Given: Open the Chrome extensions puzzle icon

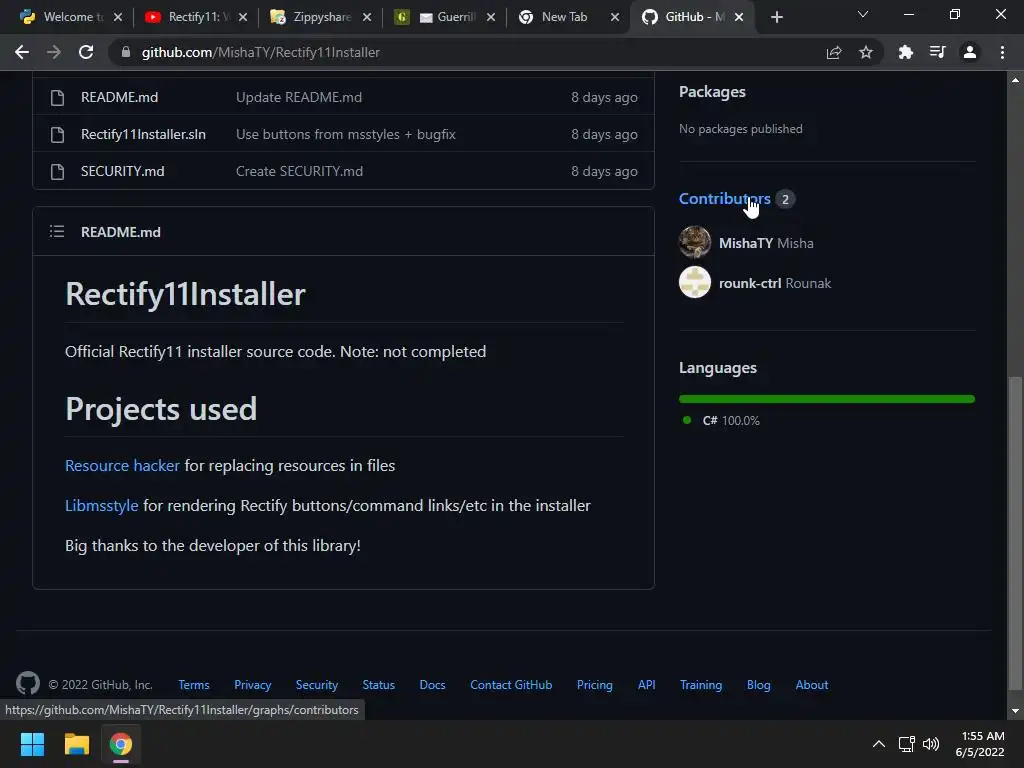Looking at the screenshot, I should [x=906, y=52].
